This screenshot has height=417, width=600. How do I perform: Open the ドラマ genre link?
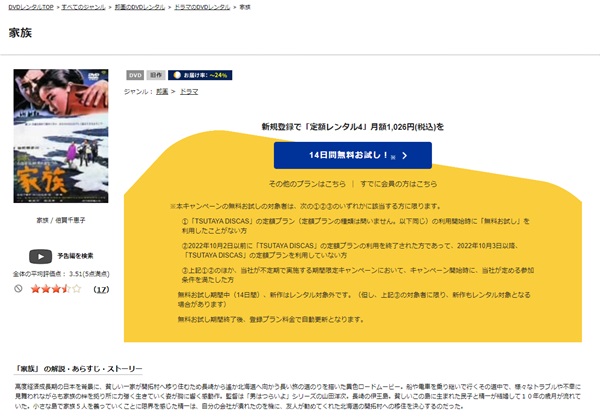(189, 91)
